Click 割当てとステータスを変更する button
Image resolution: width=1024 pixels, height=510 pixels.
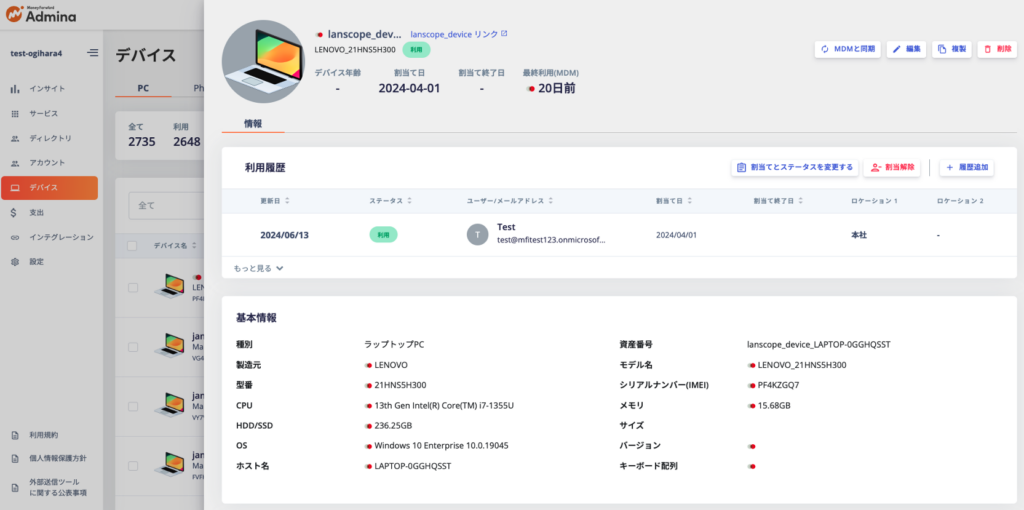(794, 168)
